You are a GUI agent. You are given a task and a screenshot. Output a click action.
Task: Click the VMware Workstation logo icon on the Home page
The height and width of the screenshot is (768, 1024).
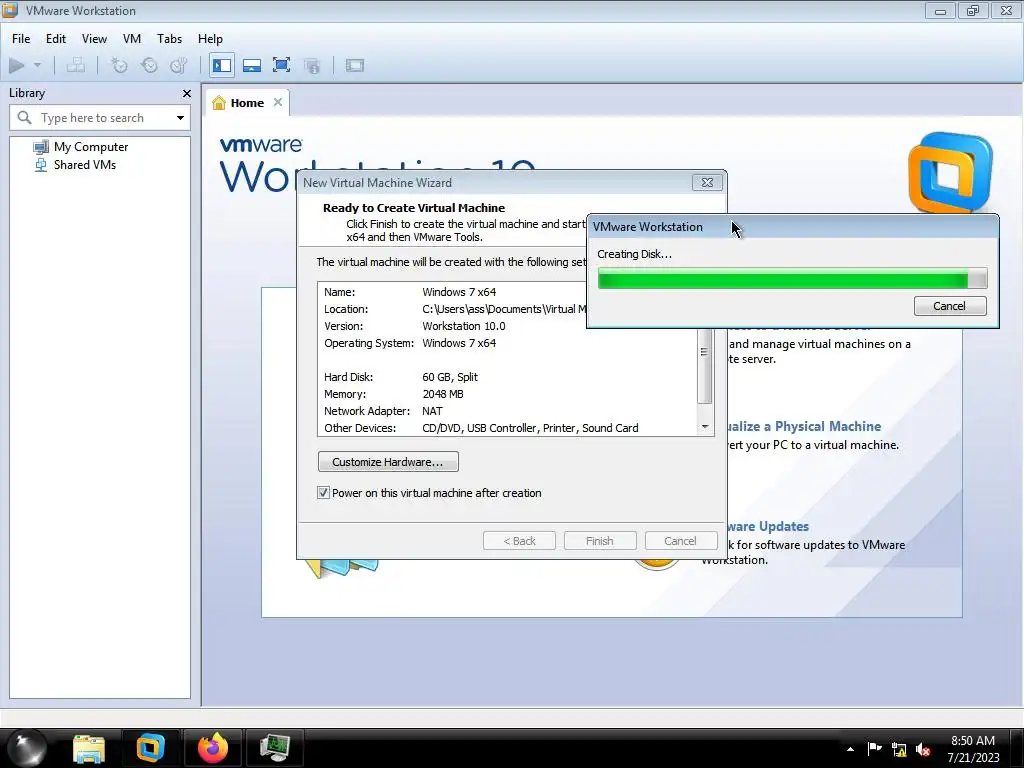(950, 172)
